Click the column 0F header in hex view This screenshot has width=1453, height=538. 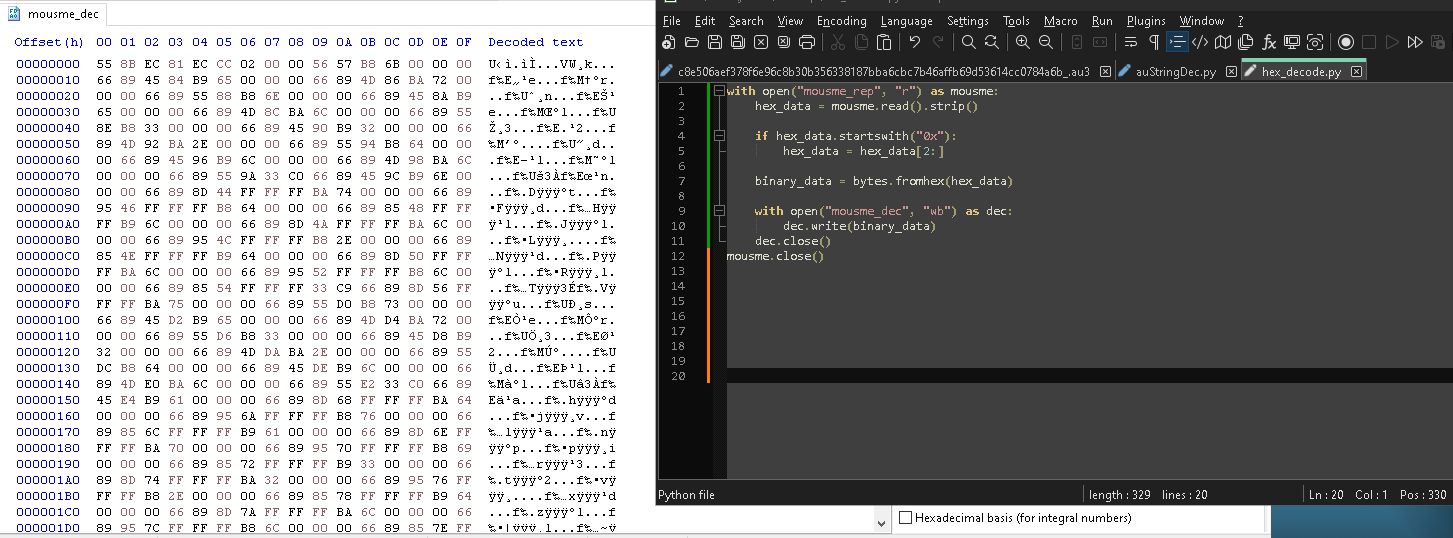[x=464, y=42]
